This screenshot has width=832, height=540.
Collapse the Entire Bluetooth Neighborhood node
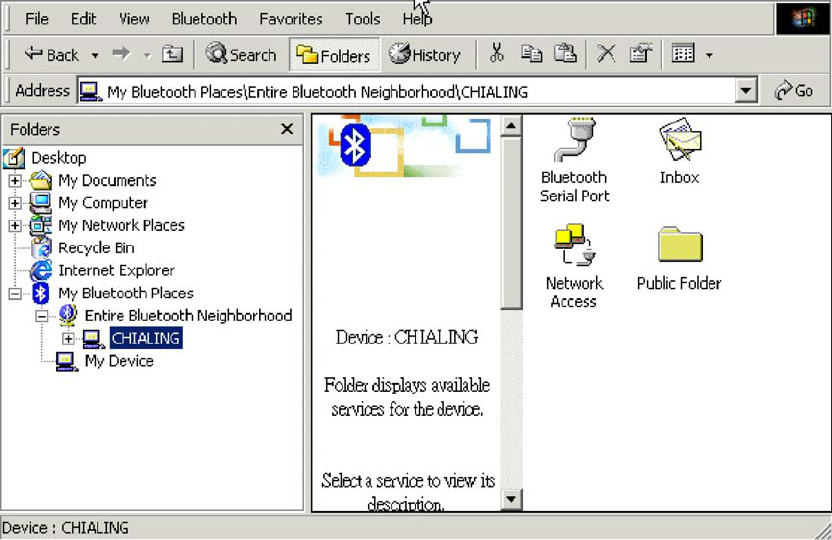click(x=41, y=316)
